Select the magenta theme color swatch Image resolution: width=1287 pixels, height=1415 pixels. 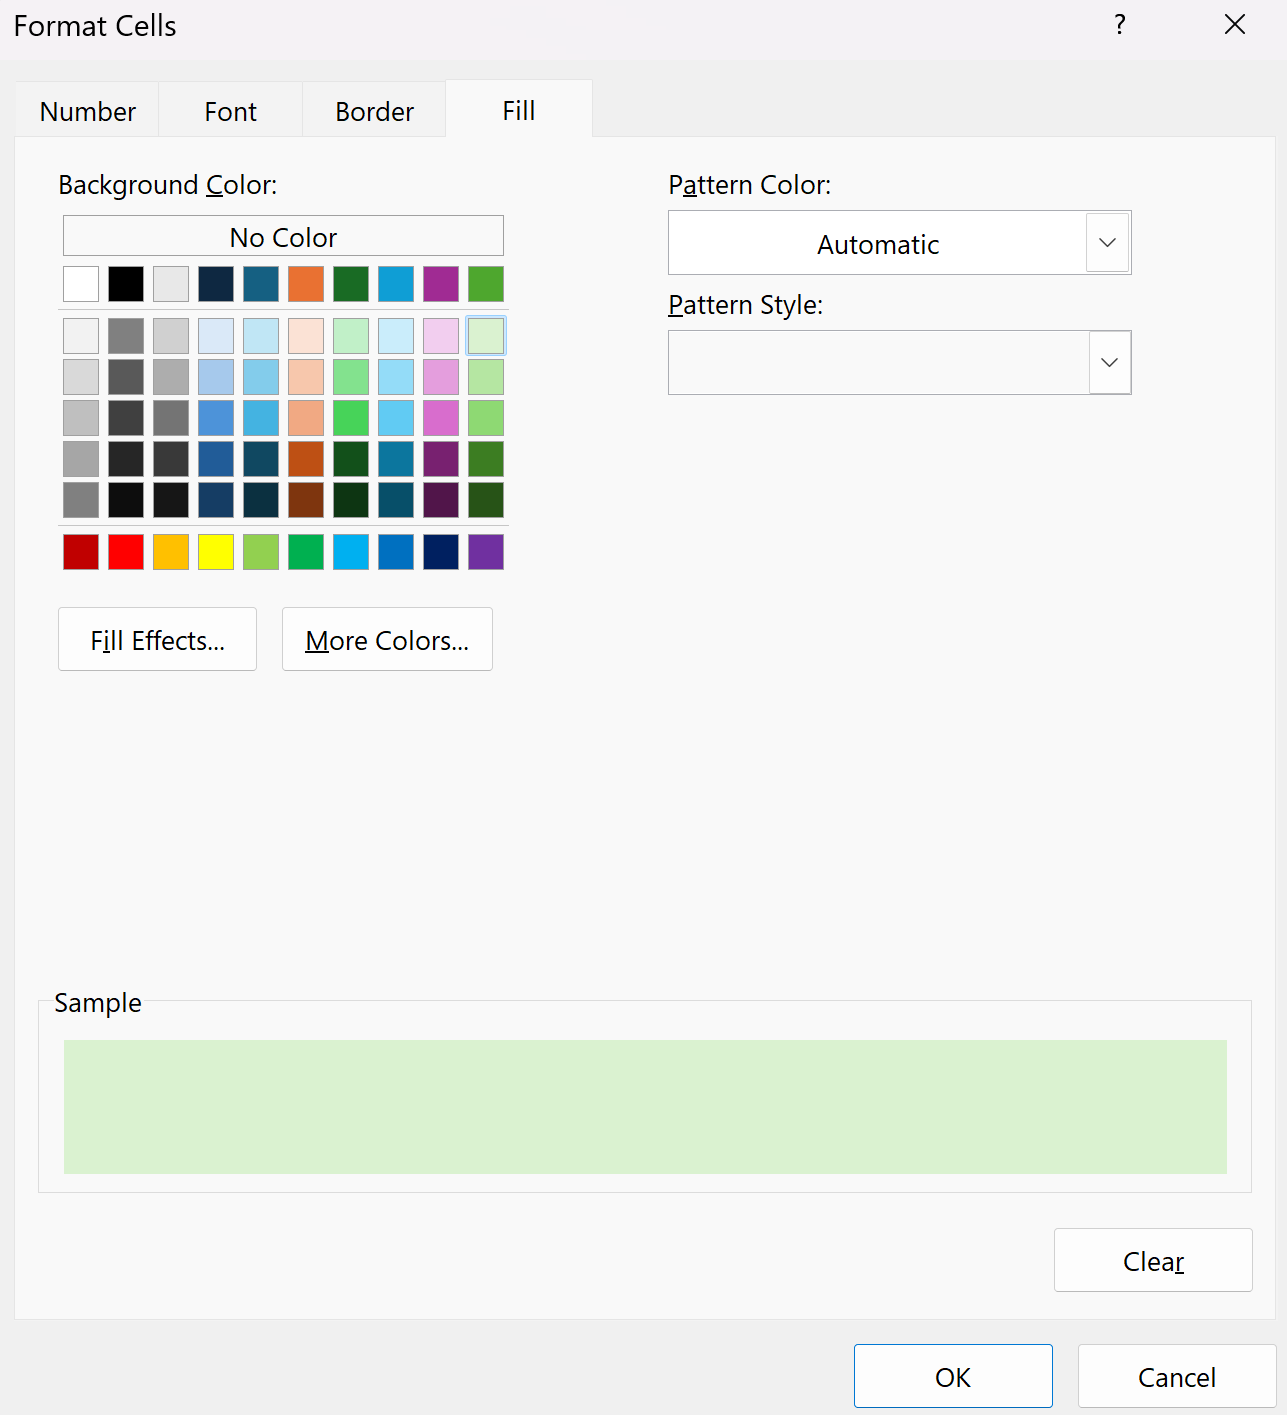pyautogui.click(x=441, y=284)
